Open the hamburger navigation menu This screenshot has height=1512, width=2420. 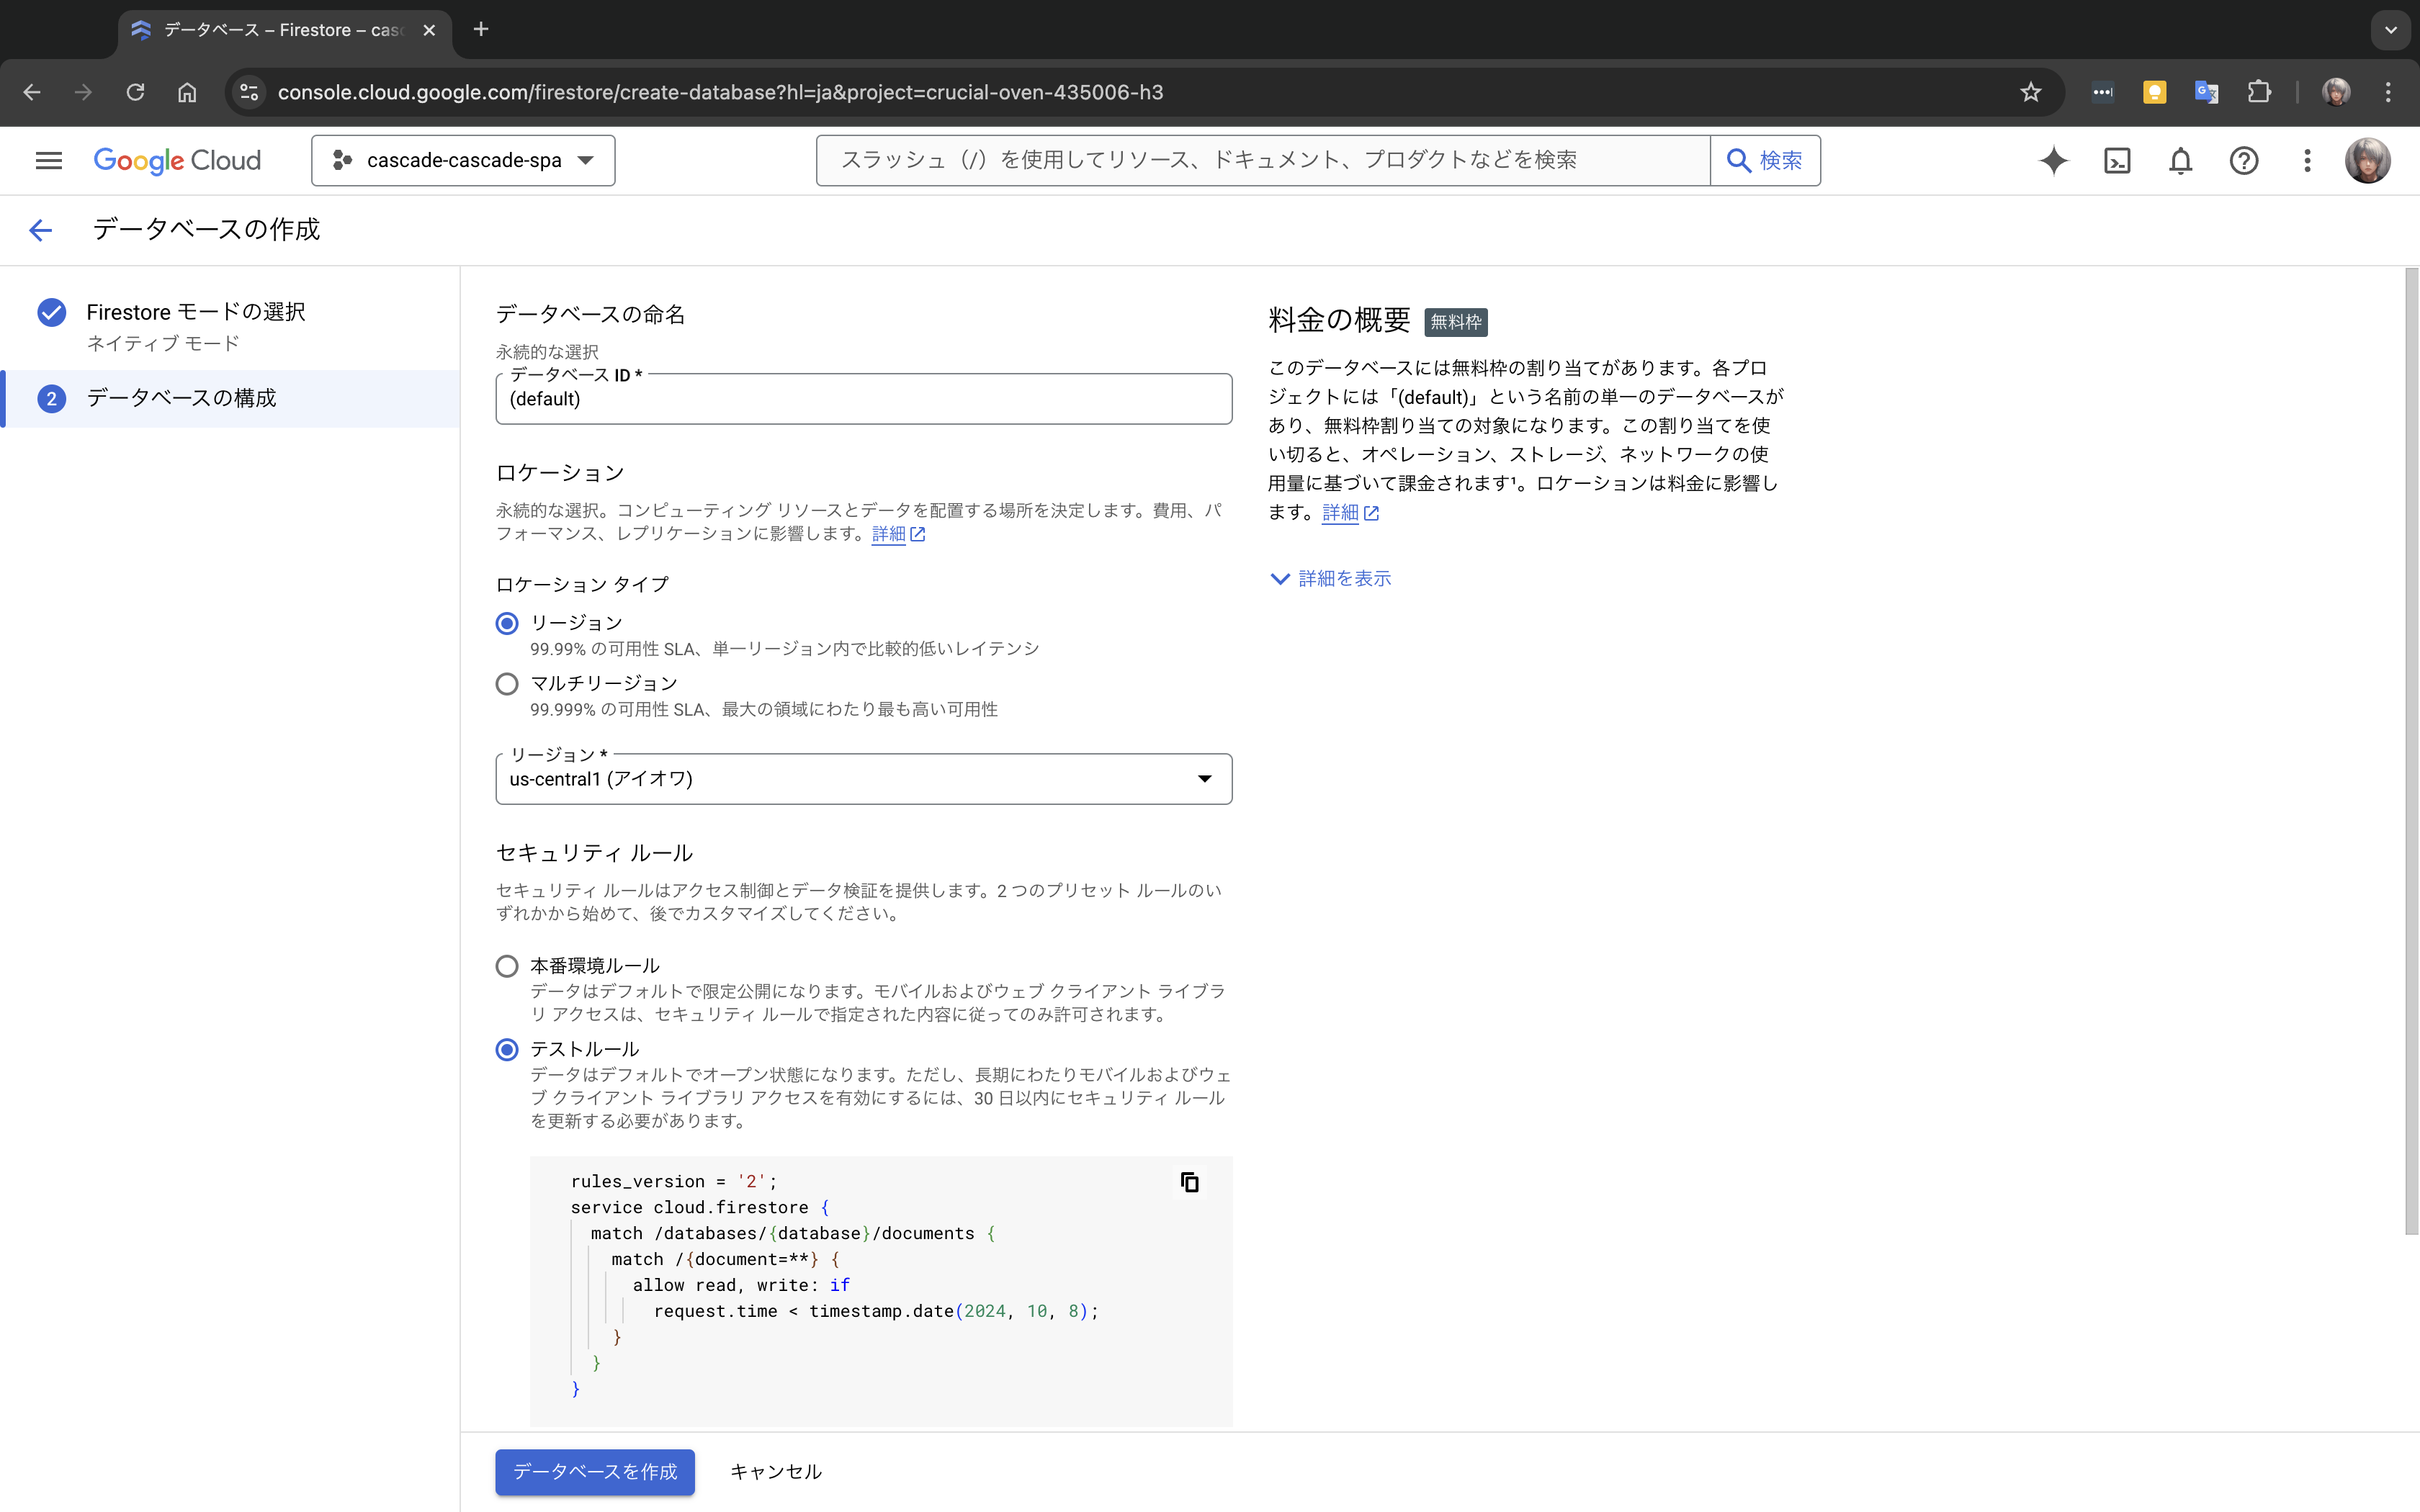point(48,161)
